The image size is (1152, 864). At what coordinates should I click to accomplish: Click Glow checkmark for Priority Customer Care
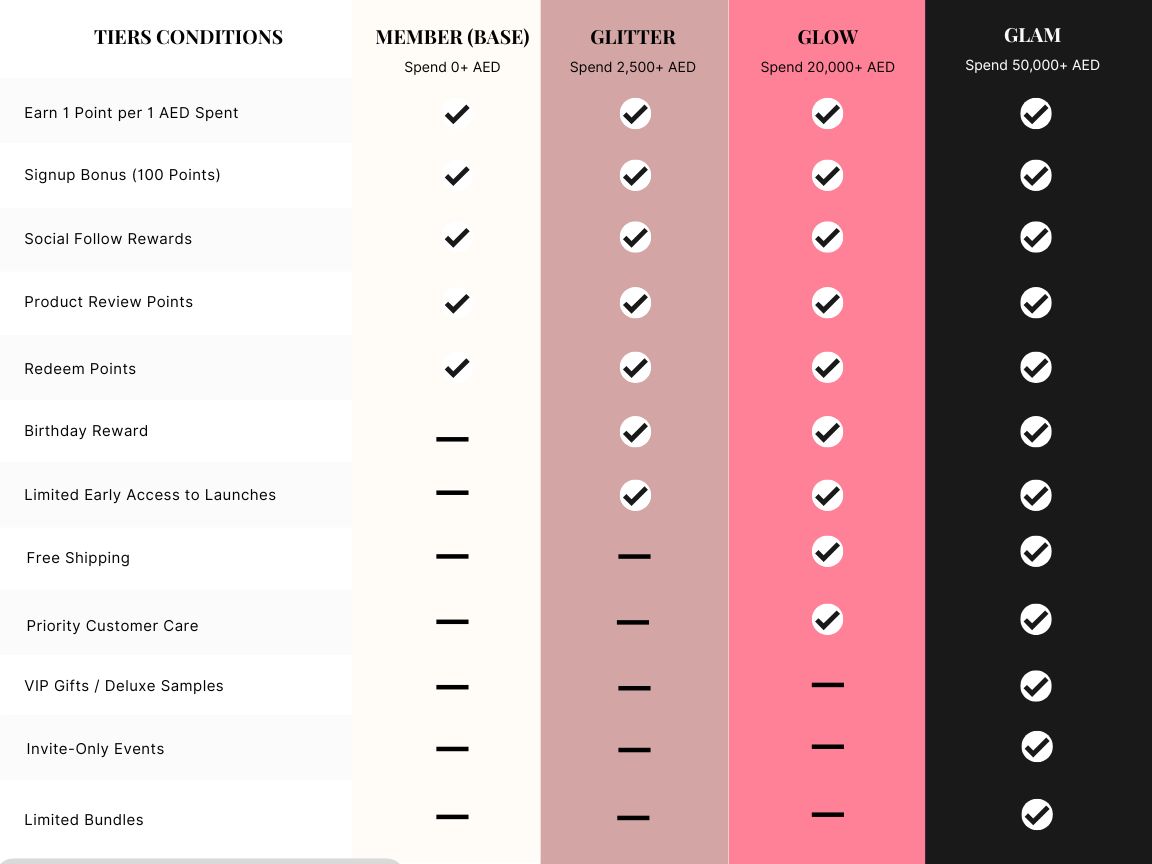(827, 619)
